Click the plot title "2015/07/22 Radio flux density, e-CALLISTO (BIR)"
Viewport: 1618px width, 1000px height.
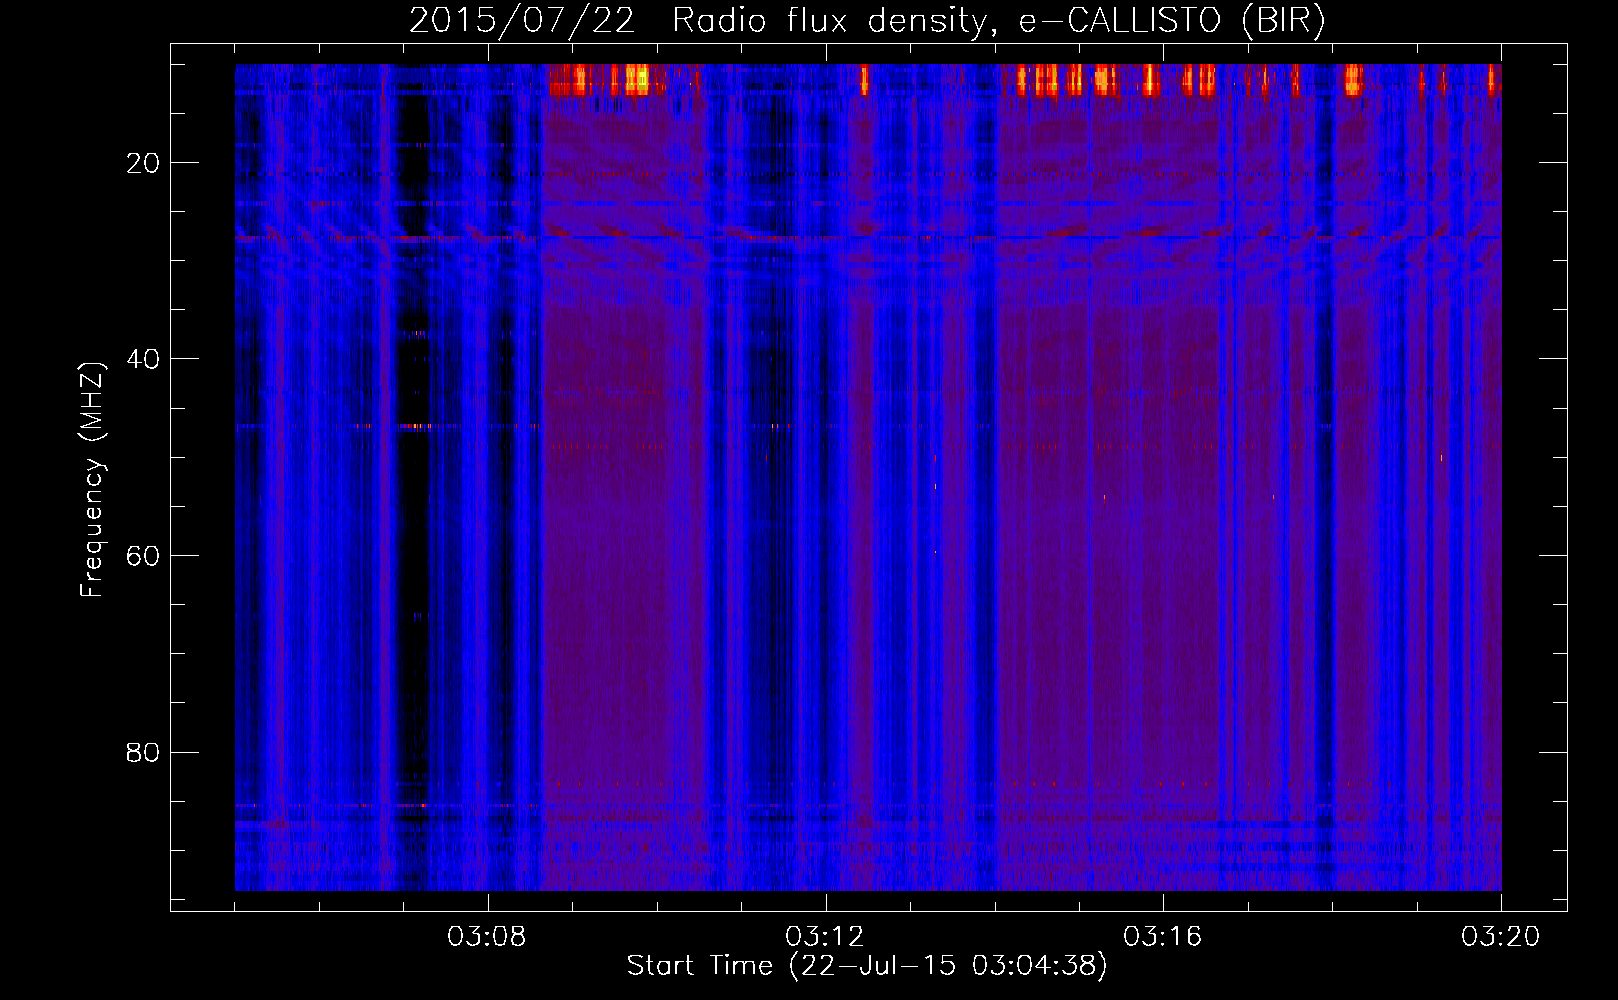(x=867, y=21)
